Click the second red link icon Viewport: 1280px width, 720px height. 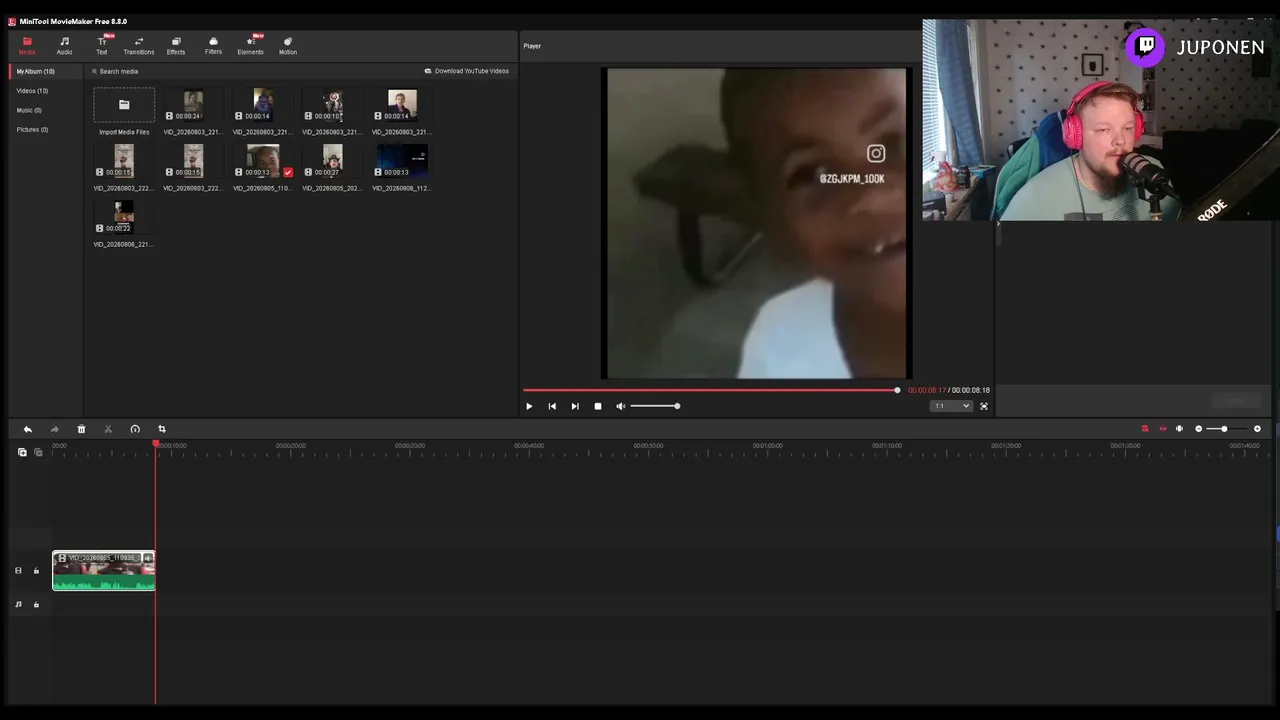pos(1162,429)
